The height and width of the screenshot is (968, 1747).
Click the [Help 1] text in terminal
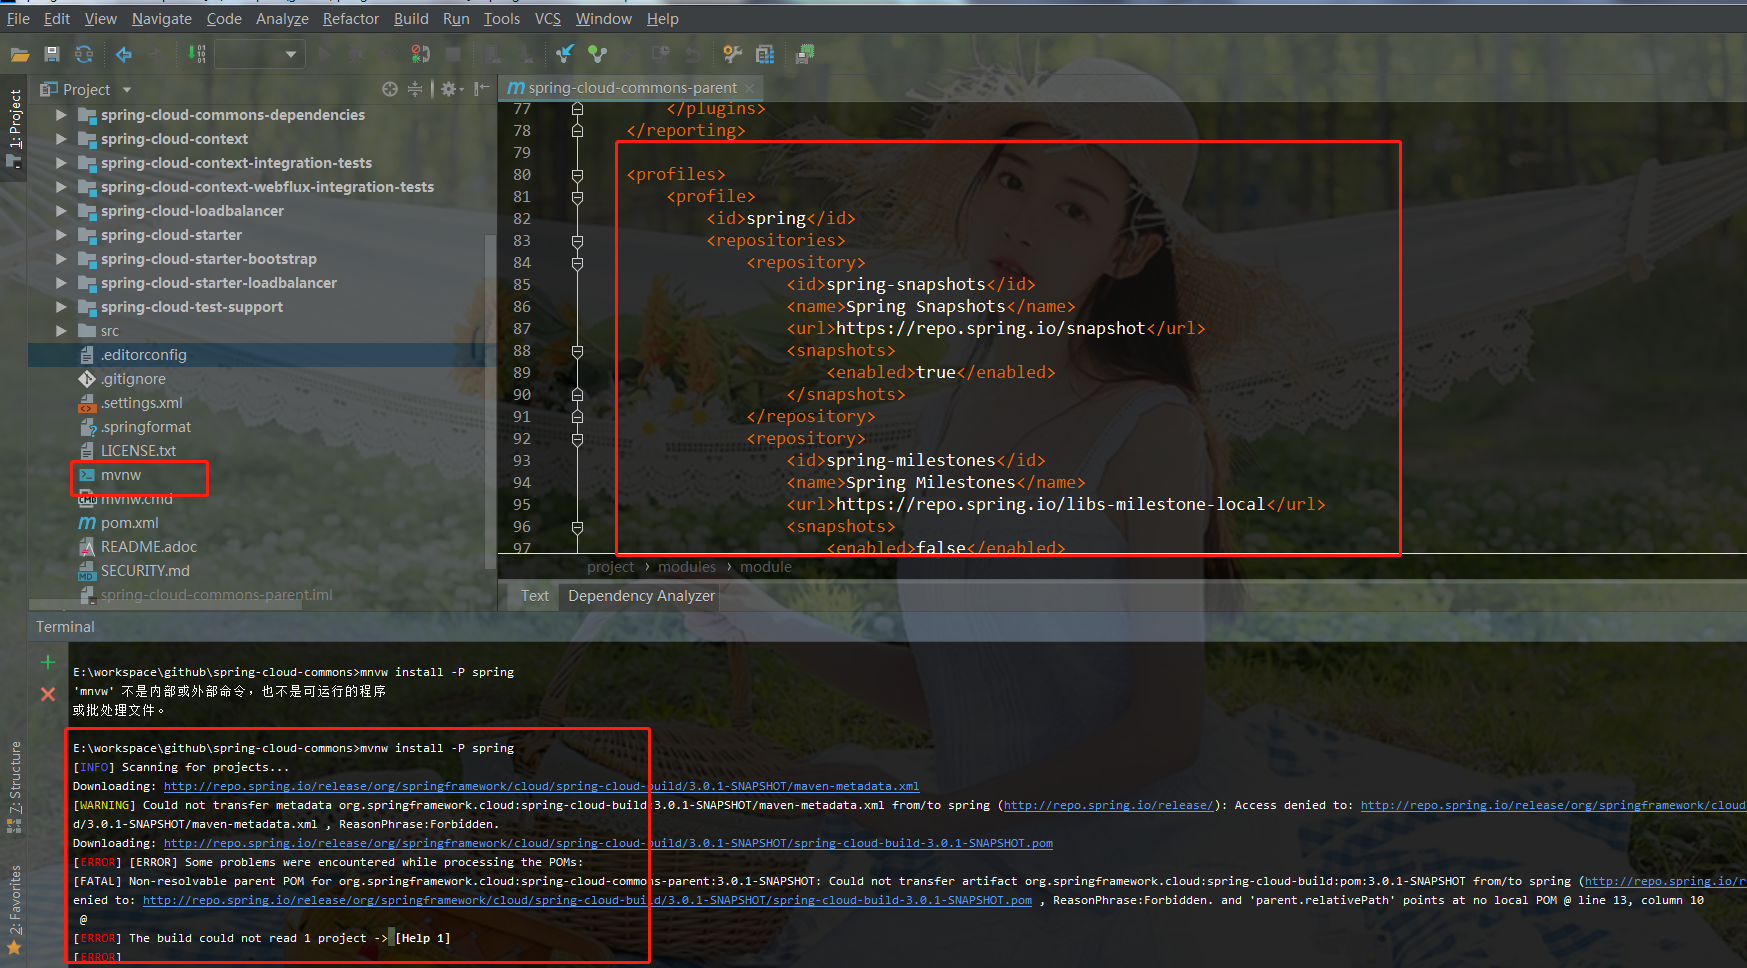pos(422,938)
